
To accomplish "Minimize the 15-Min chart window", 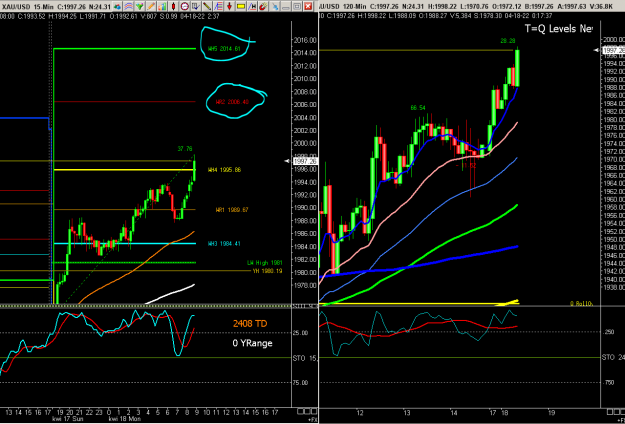I will pos(286,6).
